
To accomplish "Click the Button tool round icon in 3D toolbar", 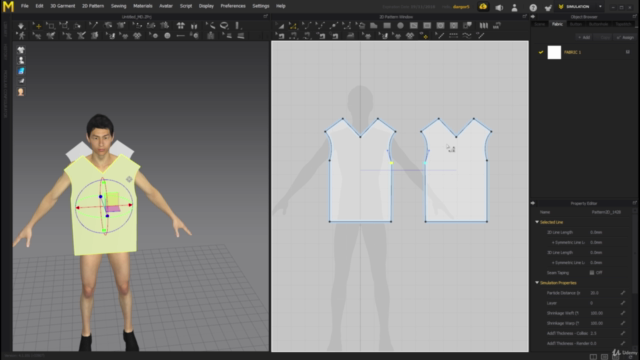I will pyautogui.click(x=167, y=36).
